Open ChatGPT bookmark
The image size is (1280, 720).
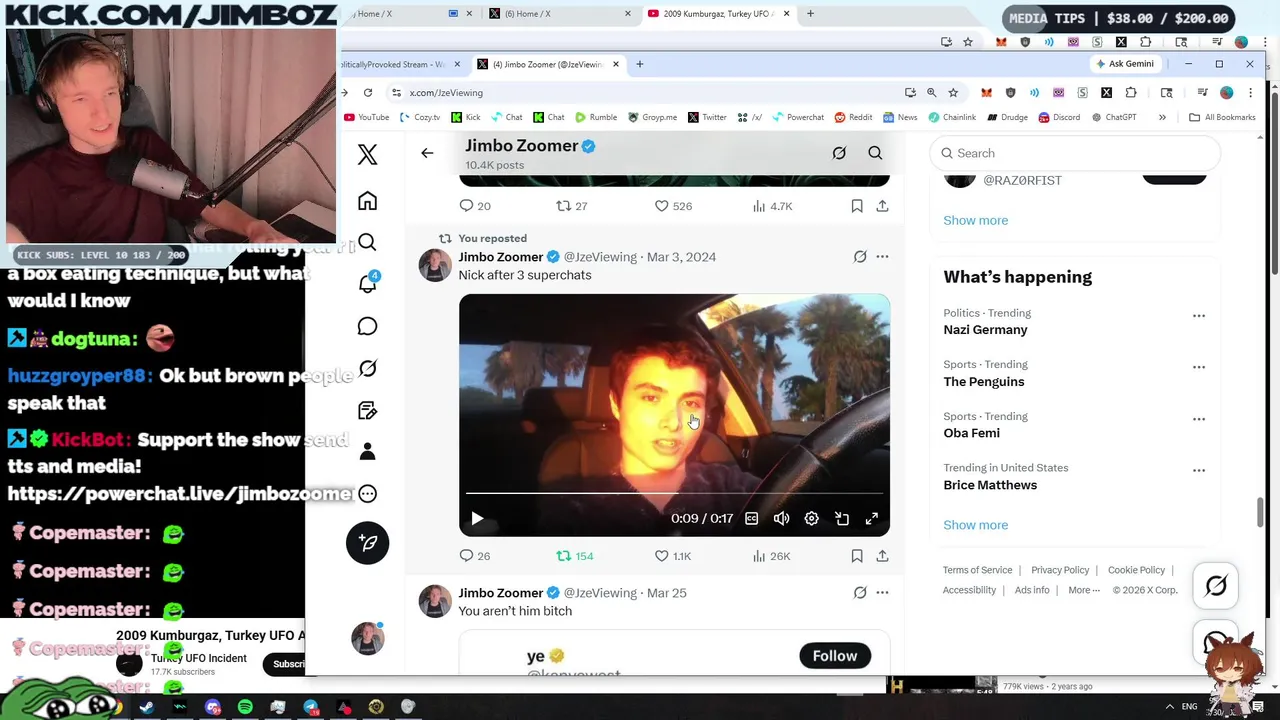[1114, 117]
